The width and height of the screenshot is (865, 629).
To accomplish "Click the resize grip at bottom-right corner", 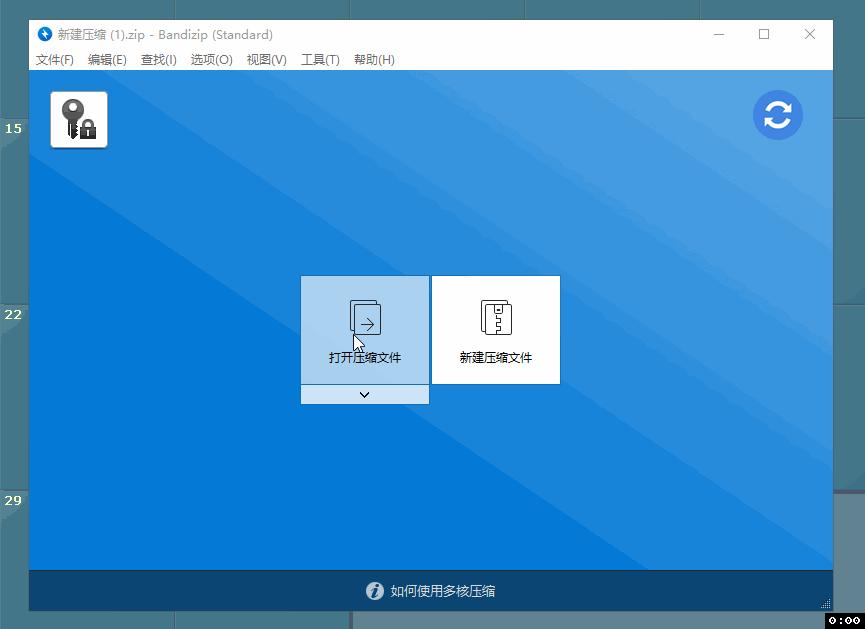I will coord(826,604).
